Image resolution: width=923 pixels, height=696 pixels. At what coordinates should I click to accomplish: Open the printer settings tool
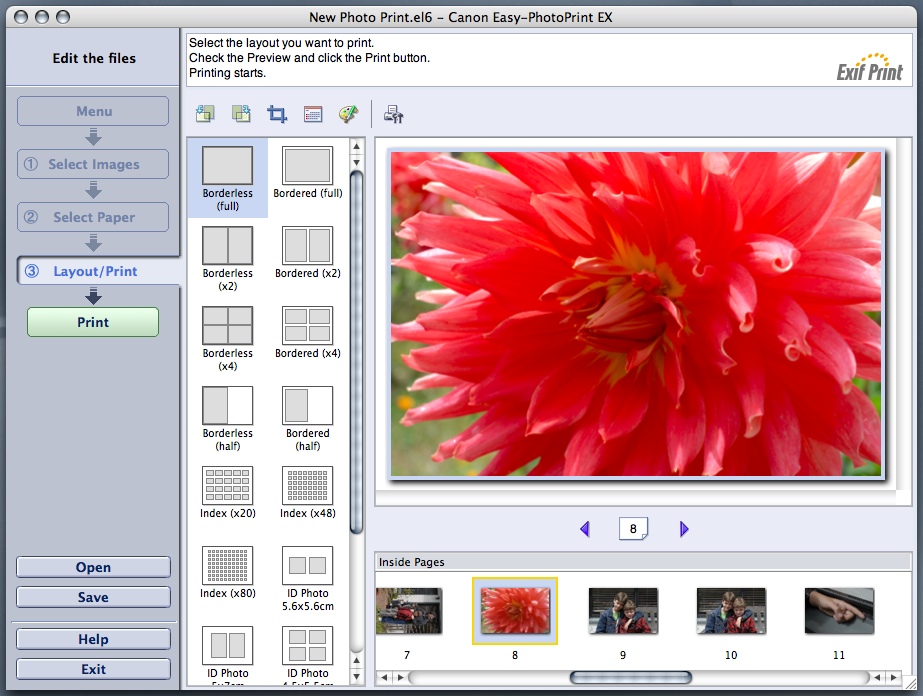tap(393, 114)
